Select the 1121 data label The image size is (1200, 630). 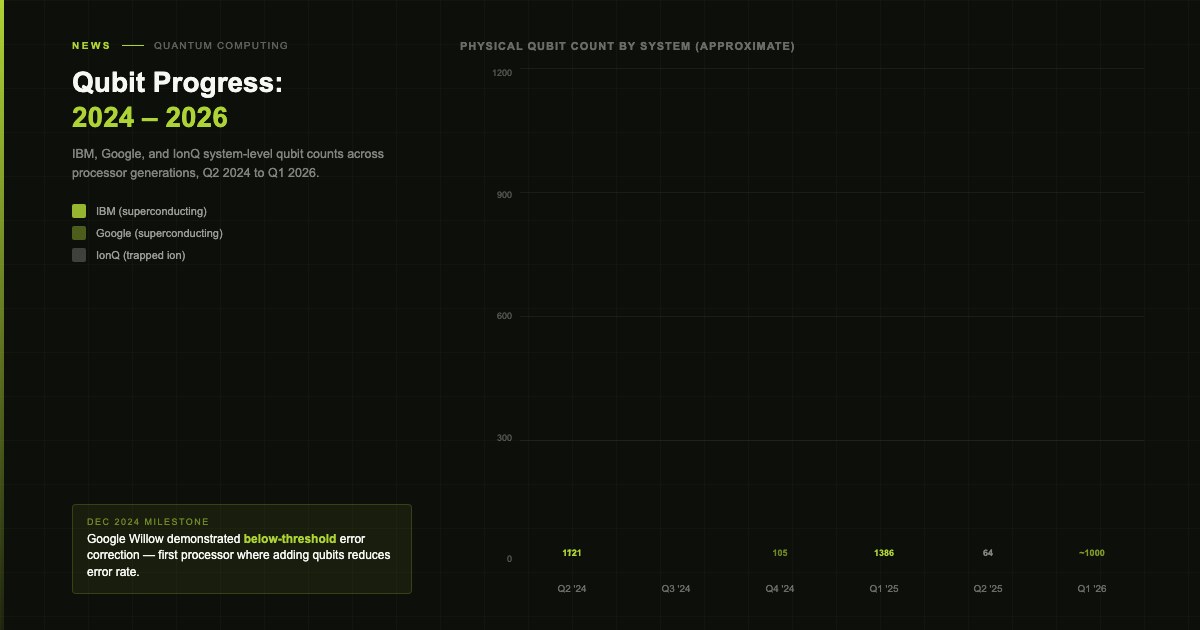pyautogui.click(x=572, y=553)
